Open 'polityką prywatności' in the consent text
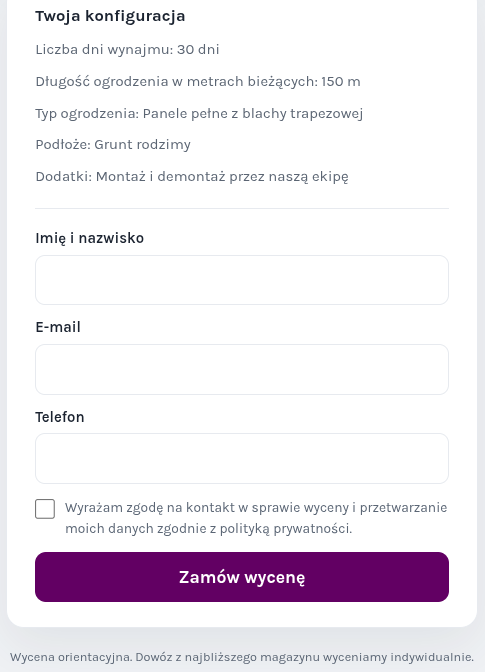Screen dimensions: 485x672 point(285,529)
